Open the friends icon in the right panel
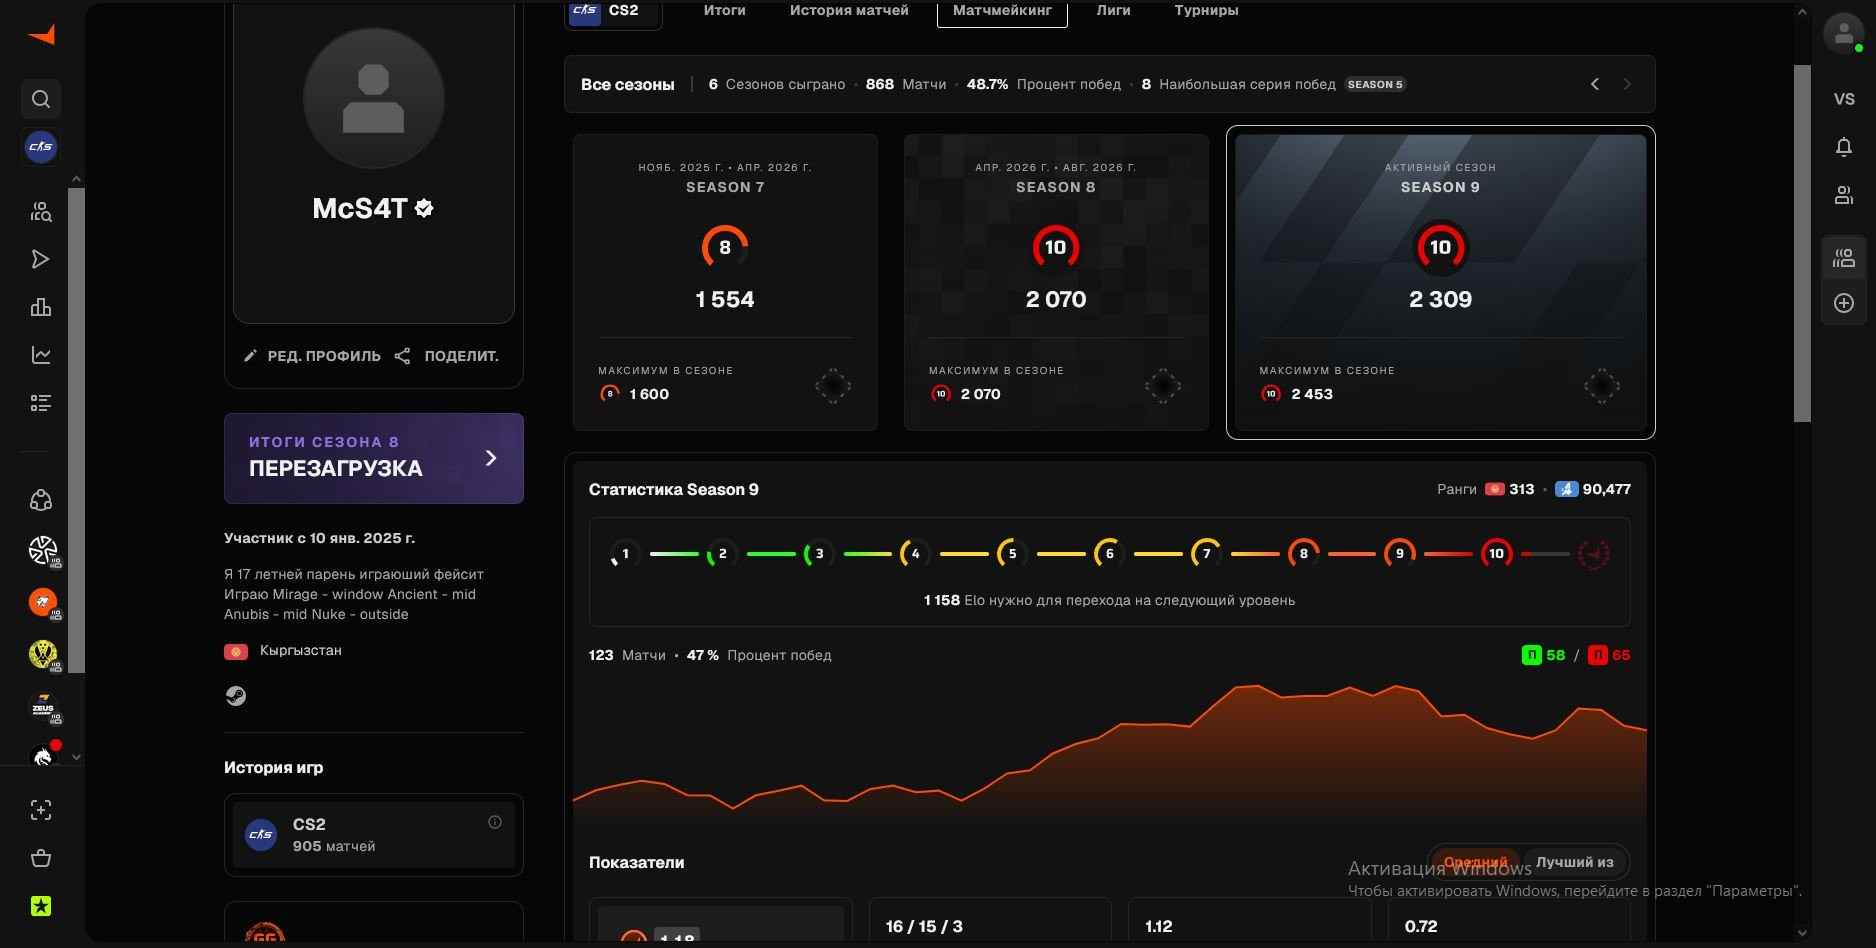This screenshot has width=1876, height=948. 1844,195
